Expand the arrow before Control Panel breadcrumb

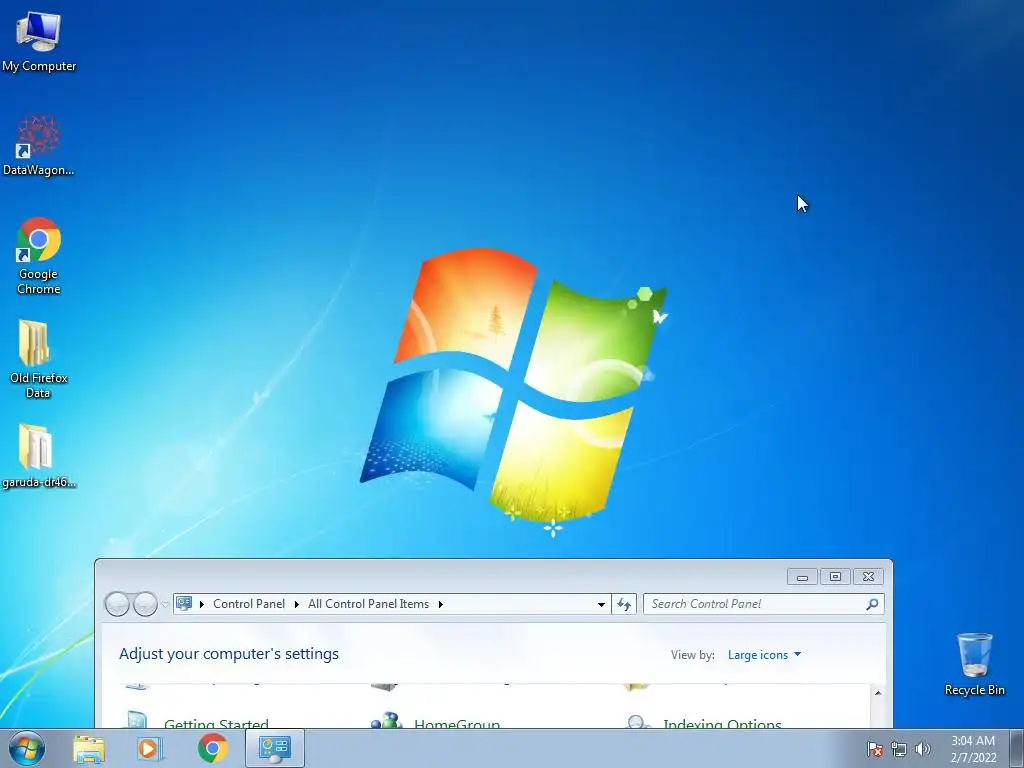point(202,604)
